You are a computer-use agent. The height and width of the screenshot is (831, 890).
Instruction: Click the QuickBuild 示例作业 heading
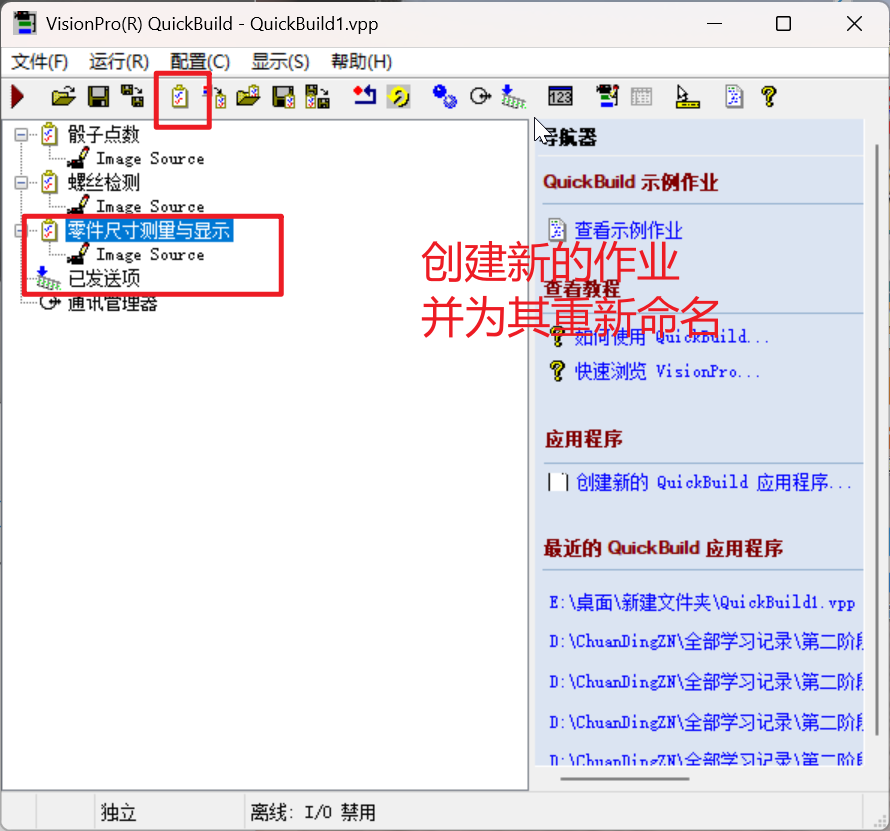click(x=630, y=182)
